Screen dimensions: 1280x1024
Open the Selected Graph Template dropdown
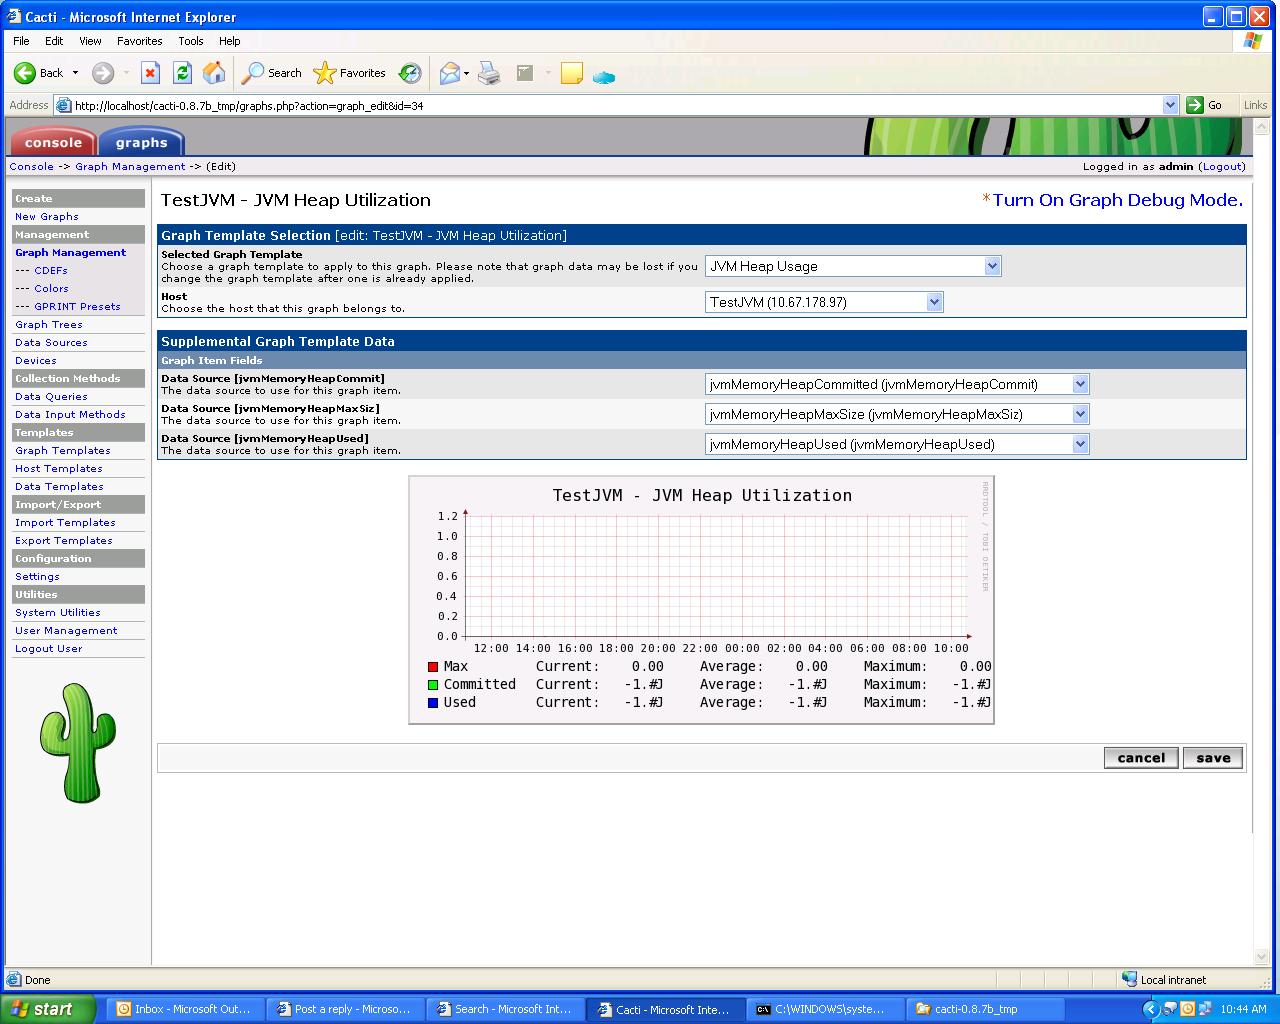click(853, 266)
